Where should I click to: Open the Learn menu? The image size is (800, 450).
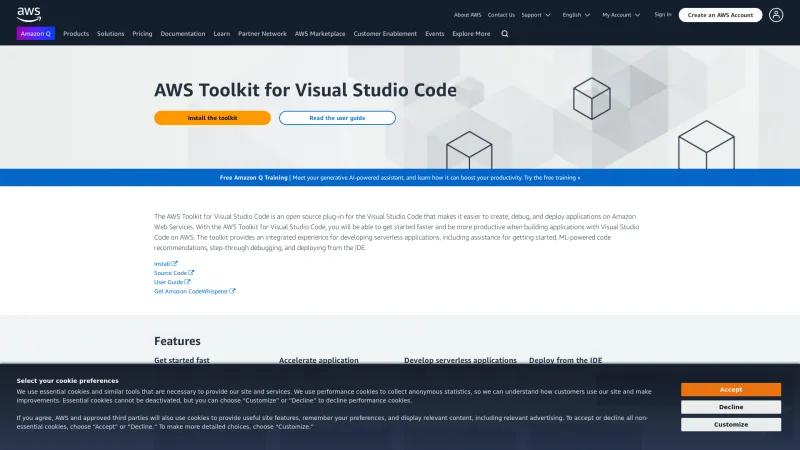tap(221, 34)
